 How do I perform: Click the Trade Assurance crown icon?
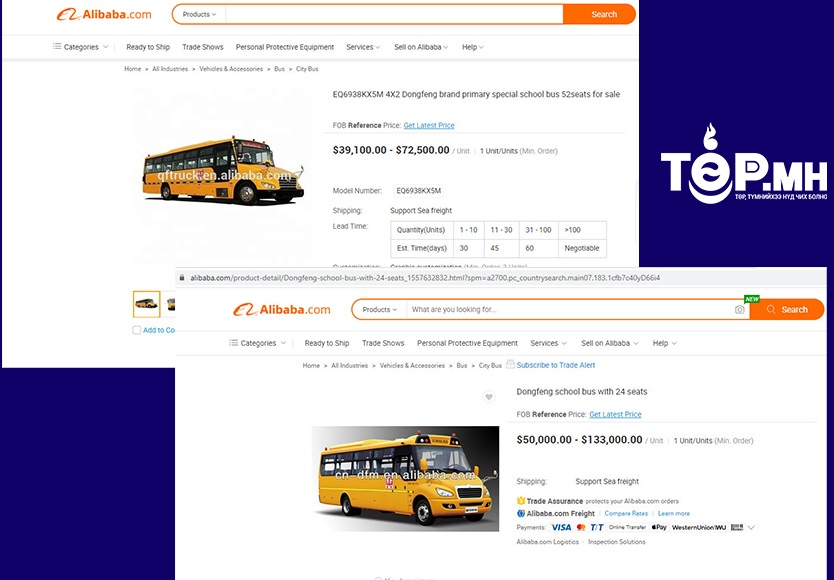521,501
